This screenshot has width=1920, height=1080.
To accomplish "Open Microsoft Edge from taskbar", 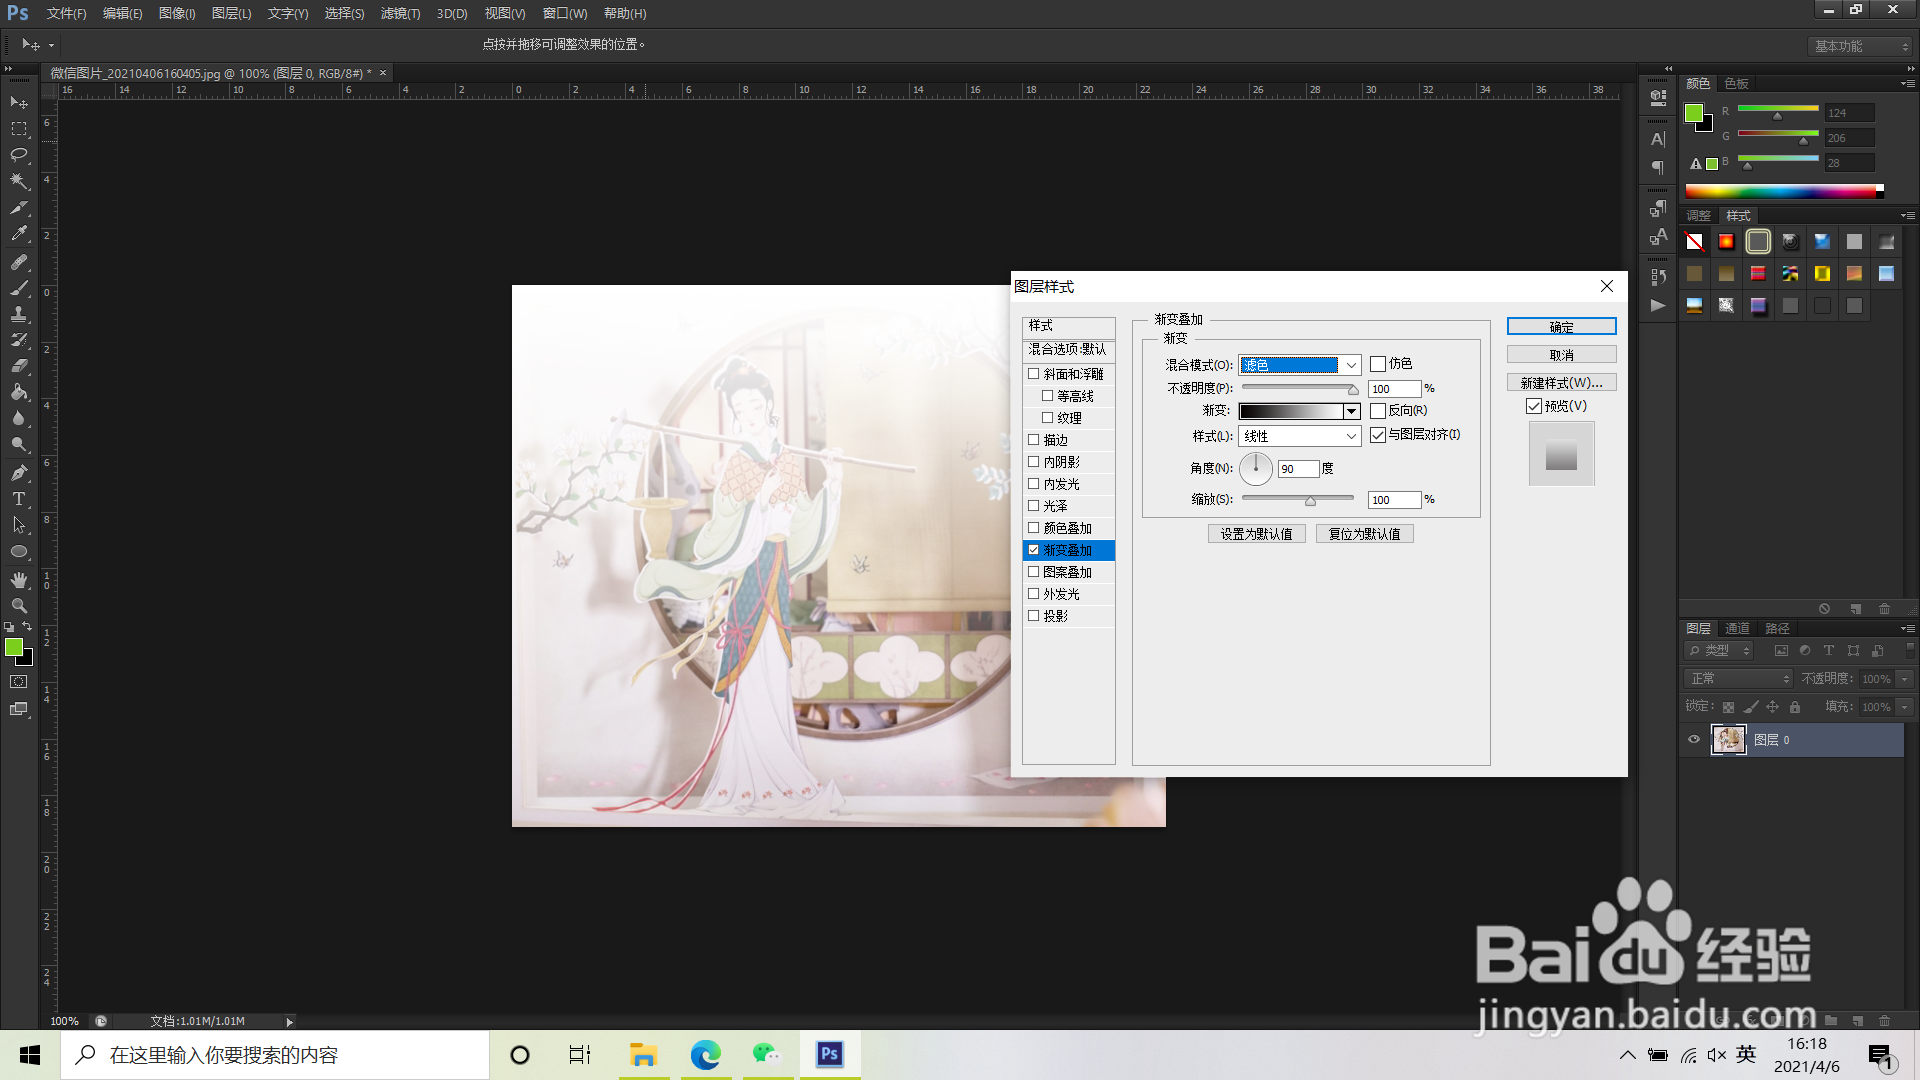I will click(x=705, y=1054).
